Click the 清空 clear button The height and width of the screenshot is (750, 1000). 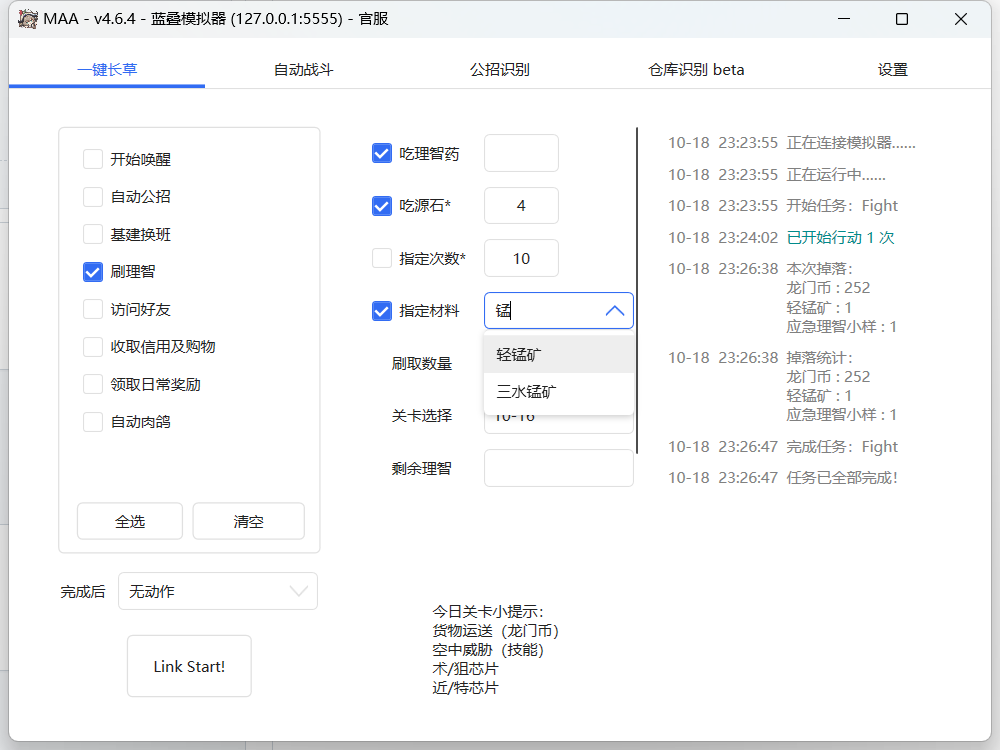pos(248,520)
